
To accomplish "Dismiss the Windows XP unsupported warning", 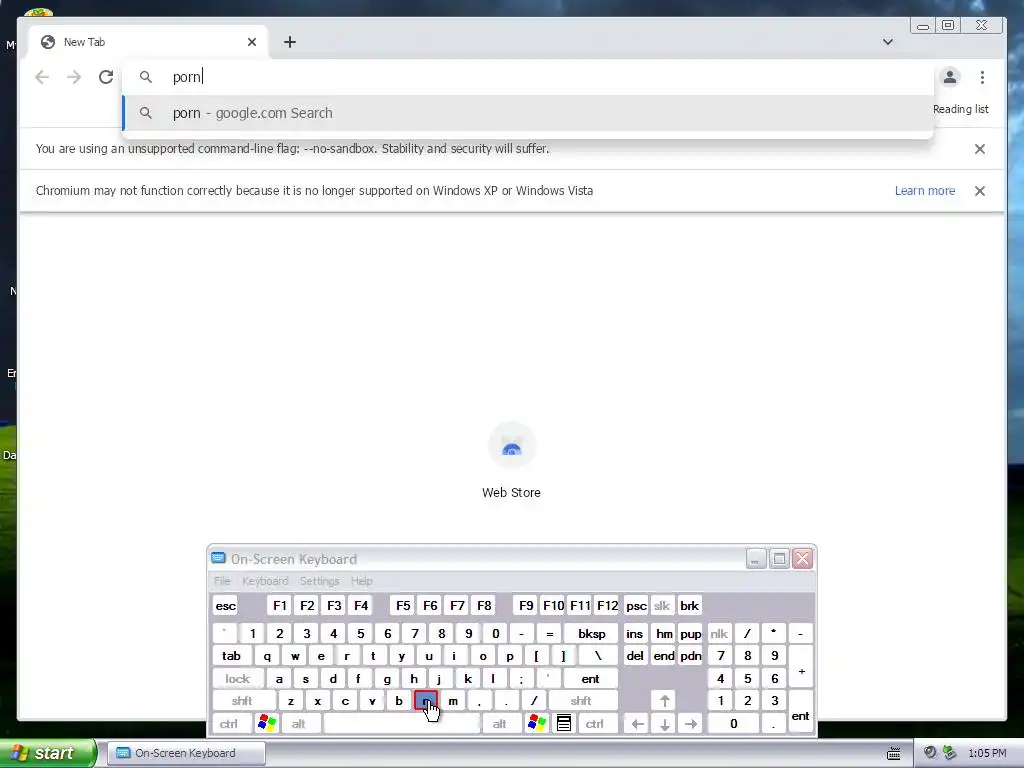I will (980, 191).
